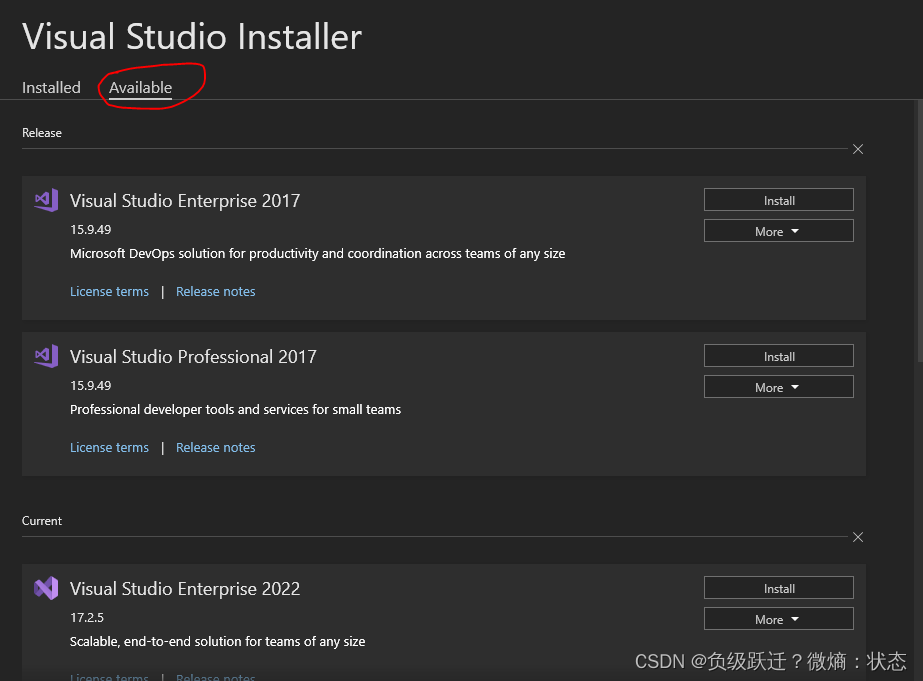Click the Visual Studio Professional 2017 title

click(x=193, y=357)
